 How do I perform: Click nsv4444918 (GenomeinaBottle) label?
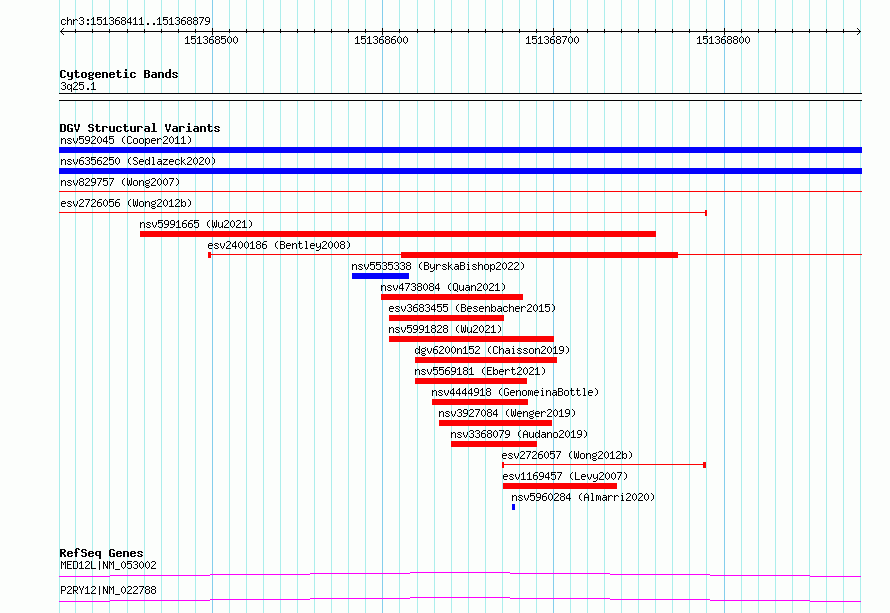coord(515,392)
